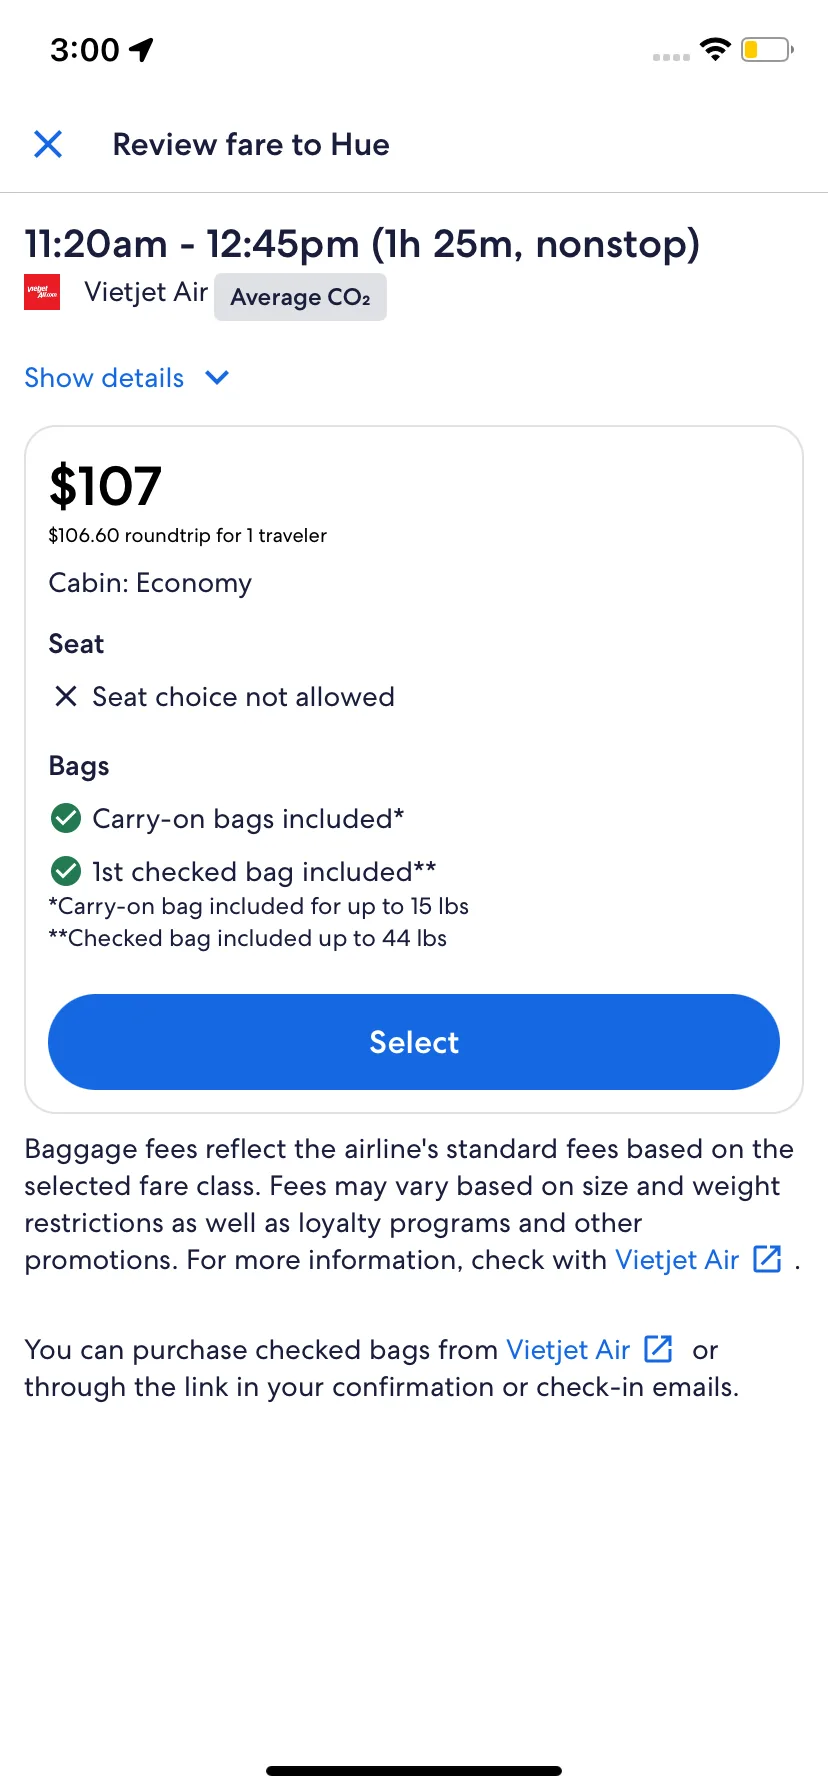
Task: Select the $107 Economy fare
Action: click(414, 1042)
